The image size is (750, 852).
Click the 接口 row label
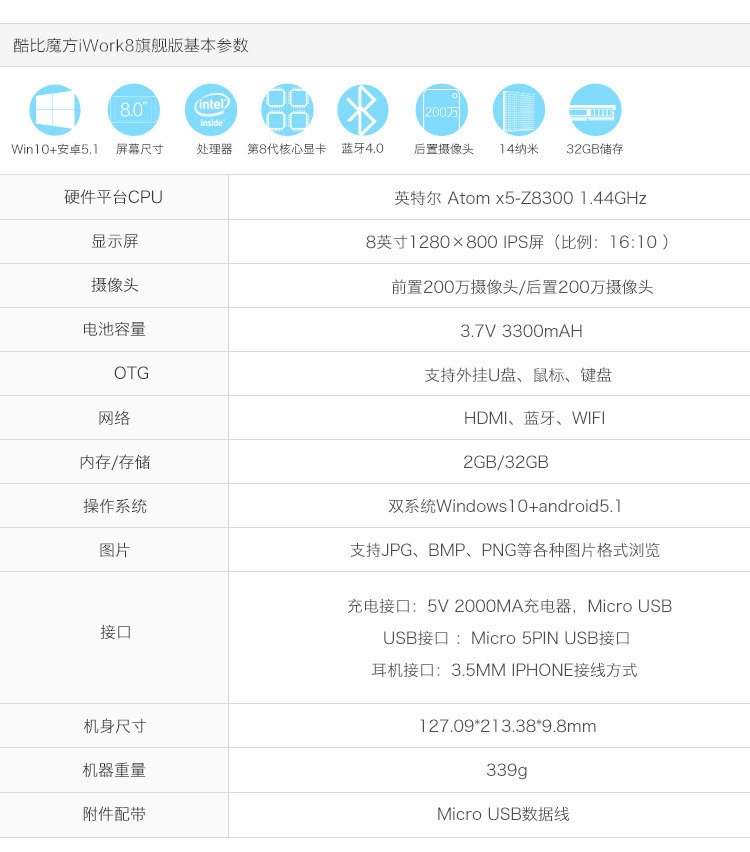115,632
